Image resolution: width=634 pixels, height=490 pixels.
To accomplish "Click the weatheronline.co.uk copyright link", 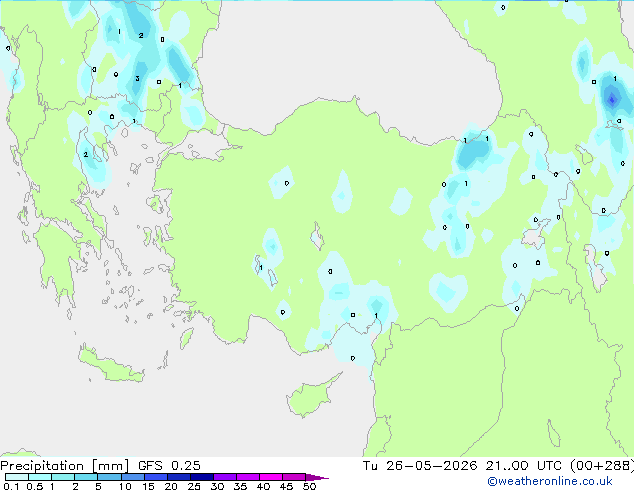I will [550, 481].
